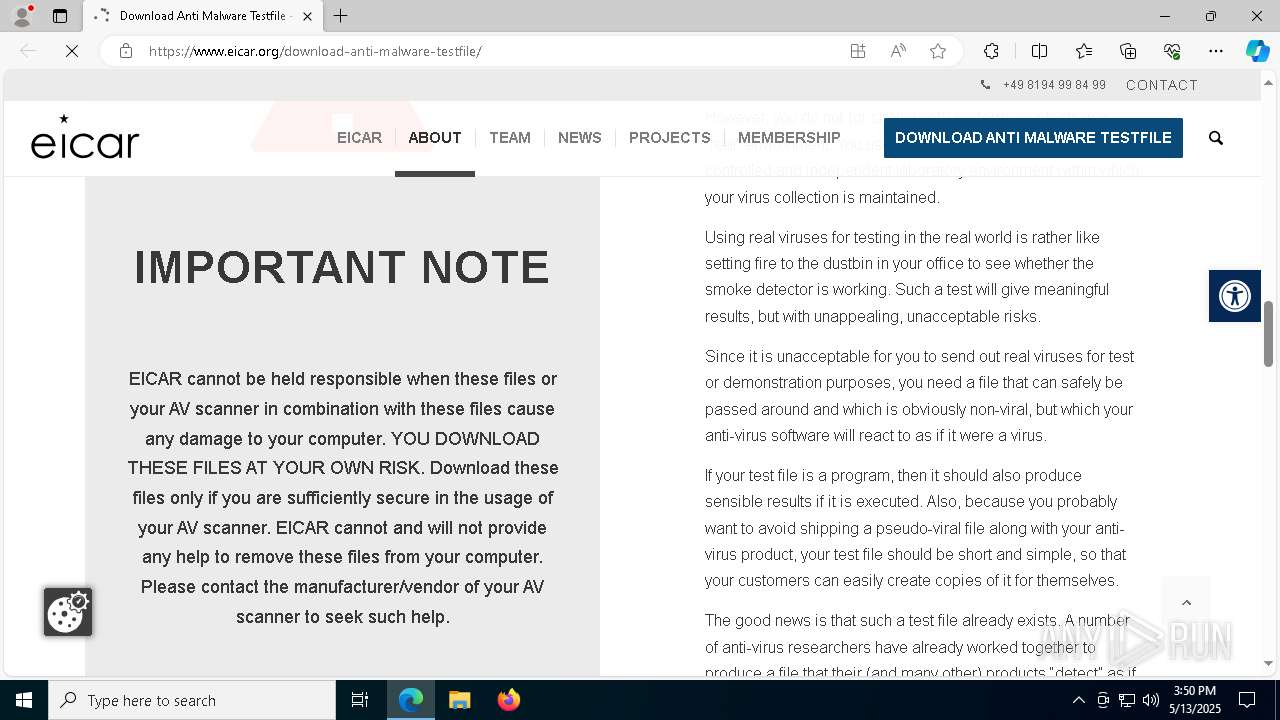Open Microsoft Edge from taskbar
Screen dimensions: 1280x720
pyautogui.click(x=411, y=700)
